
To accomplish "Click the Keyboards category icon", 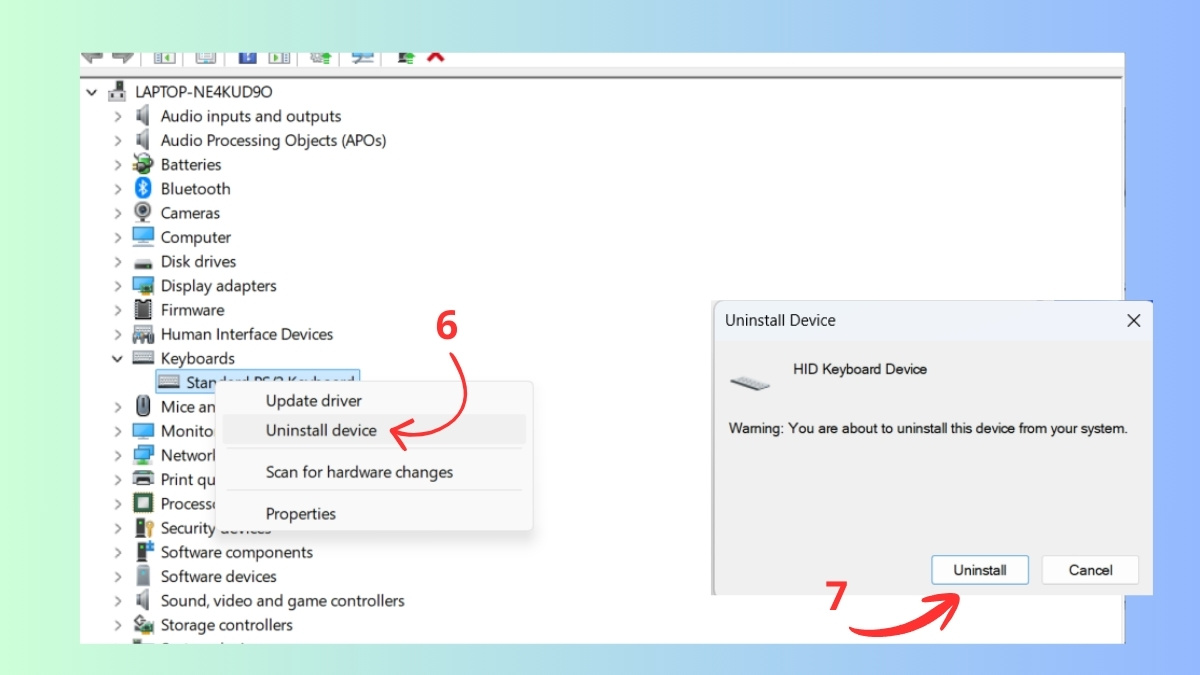I will tap(143, 358).
